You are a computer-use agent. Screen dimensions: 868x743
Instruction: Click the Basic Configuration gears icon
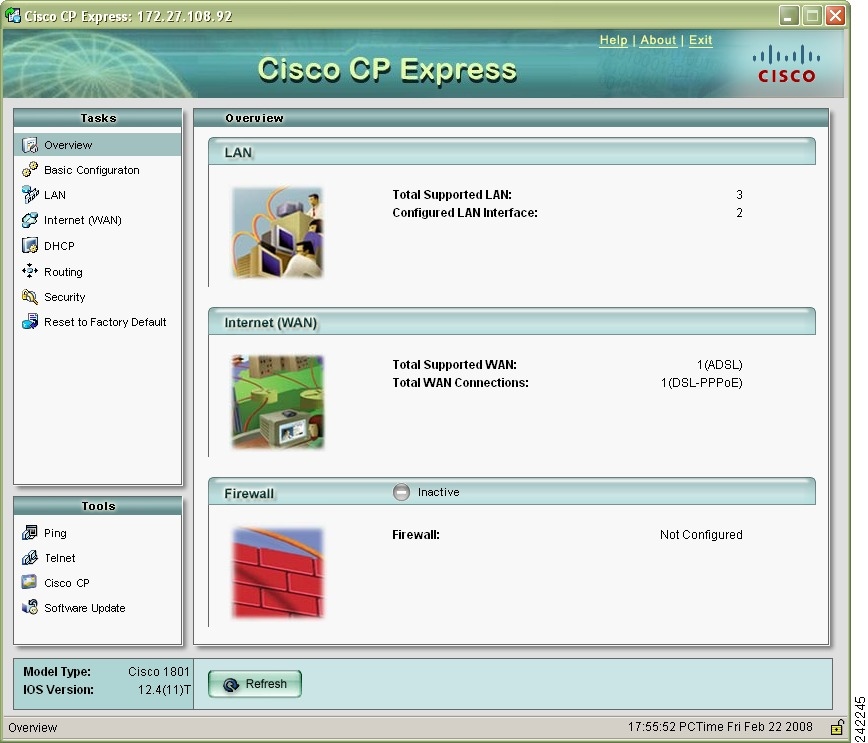tap(30, 170)
